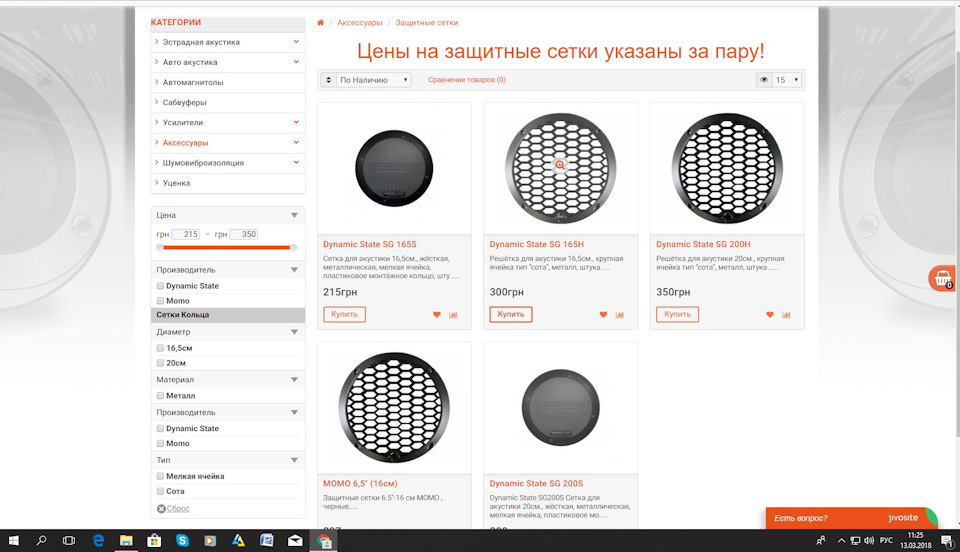Click minimum price field showing 215
Screen dimensions: 960x552
coord(186,234)
